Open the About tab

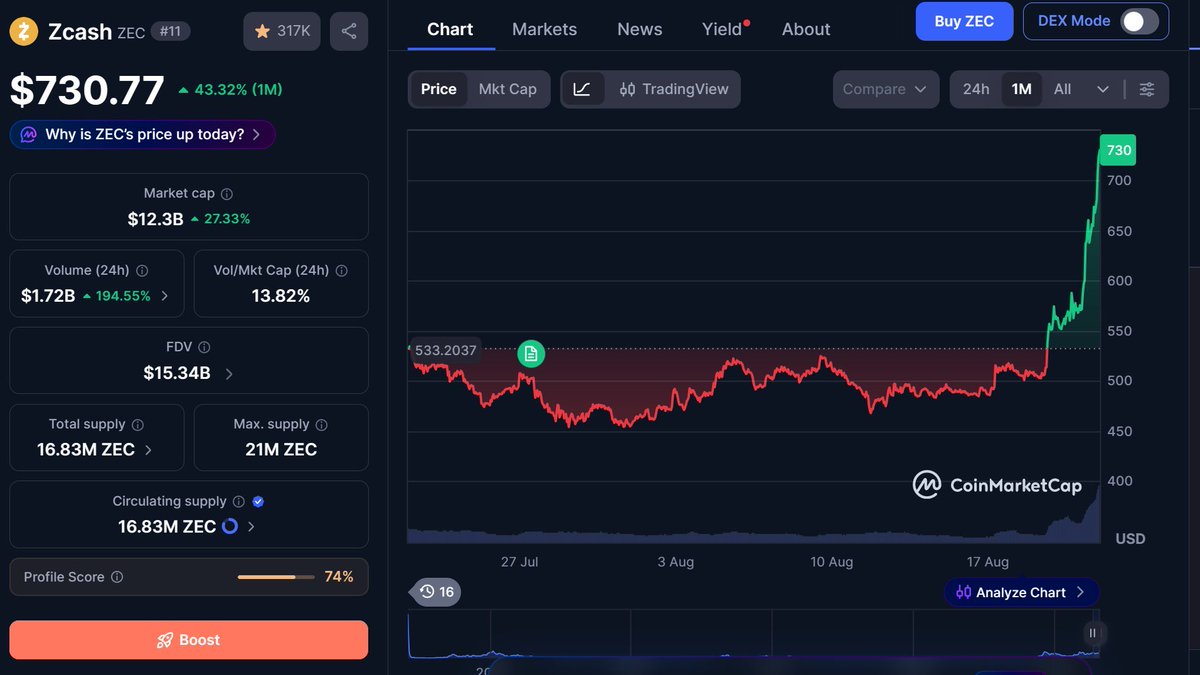806,29
